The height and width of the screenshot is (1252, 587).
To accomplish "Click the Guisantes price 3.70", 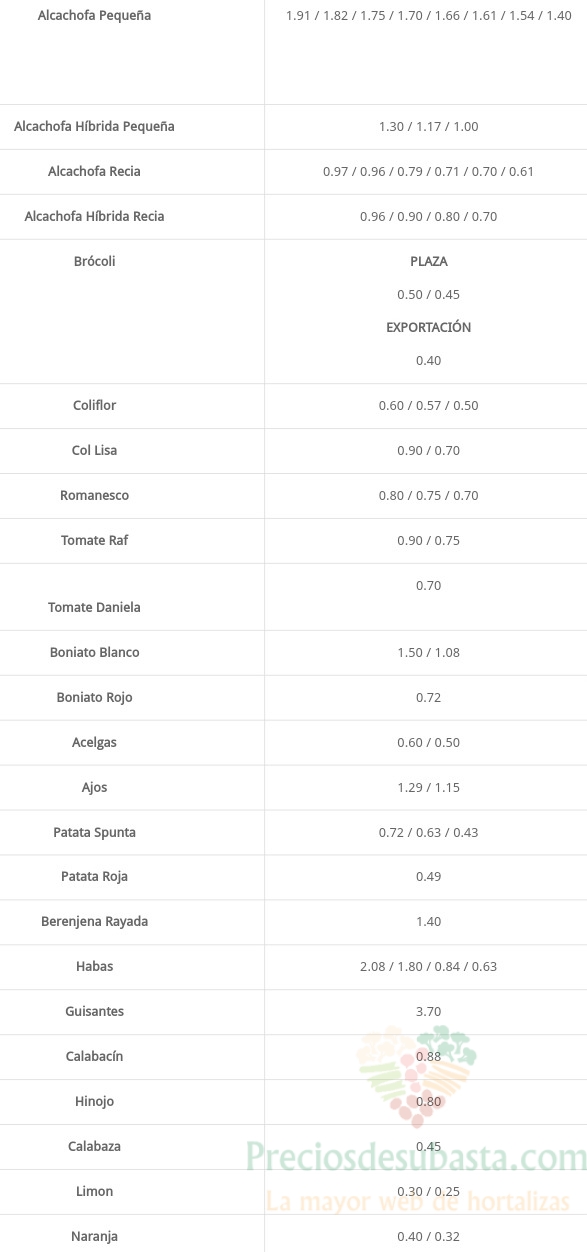I will coord(428,1011).
